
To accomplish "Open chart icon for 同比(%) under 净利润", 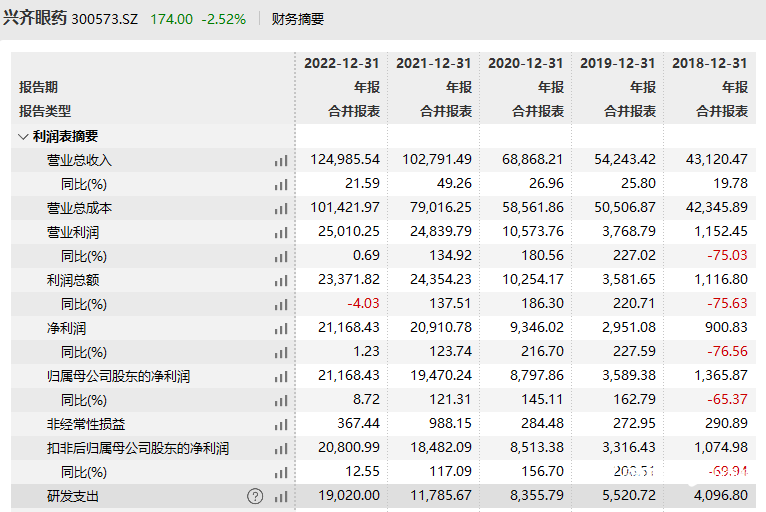I will coord(281,353).
